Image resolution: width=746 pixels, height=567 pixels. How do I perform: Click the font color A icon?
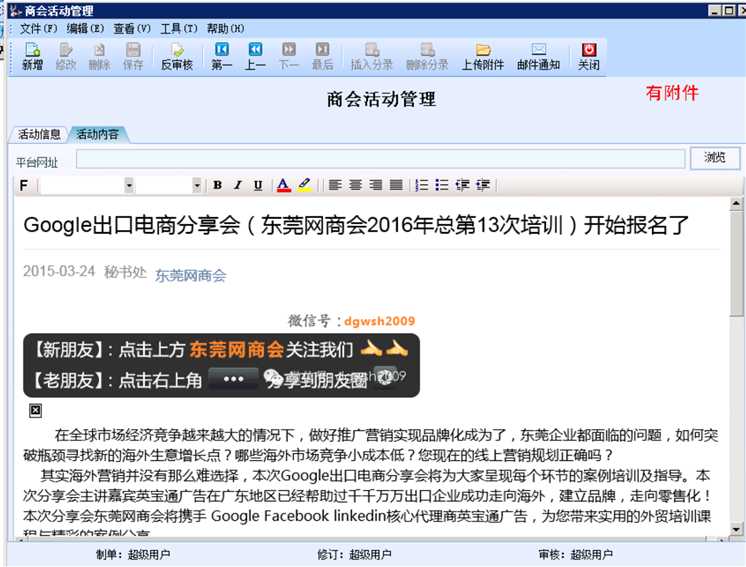tap(284, 185)
